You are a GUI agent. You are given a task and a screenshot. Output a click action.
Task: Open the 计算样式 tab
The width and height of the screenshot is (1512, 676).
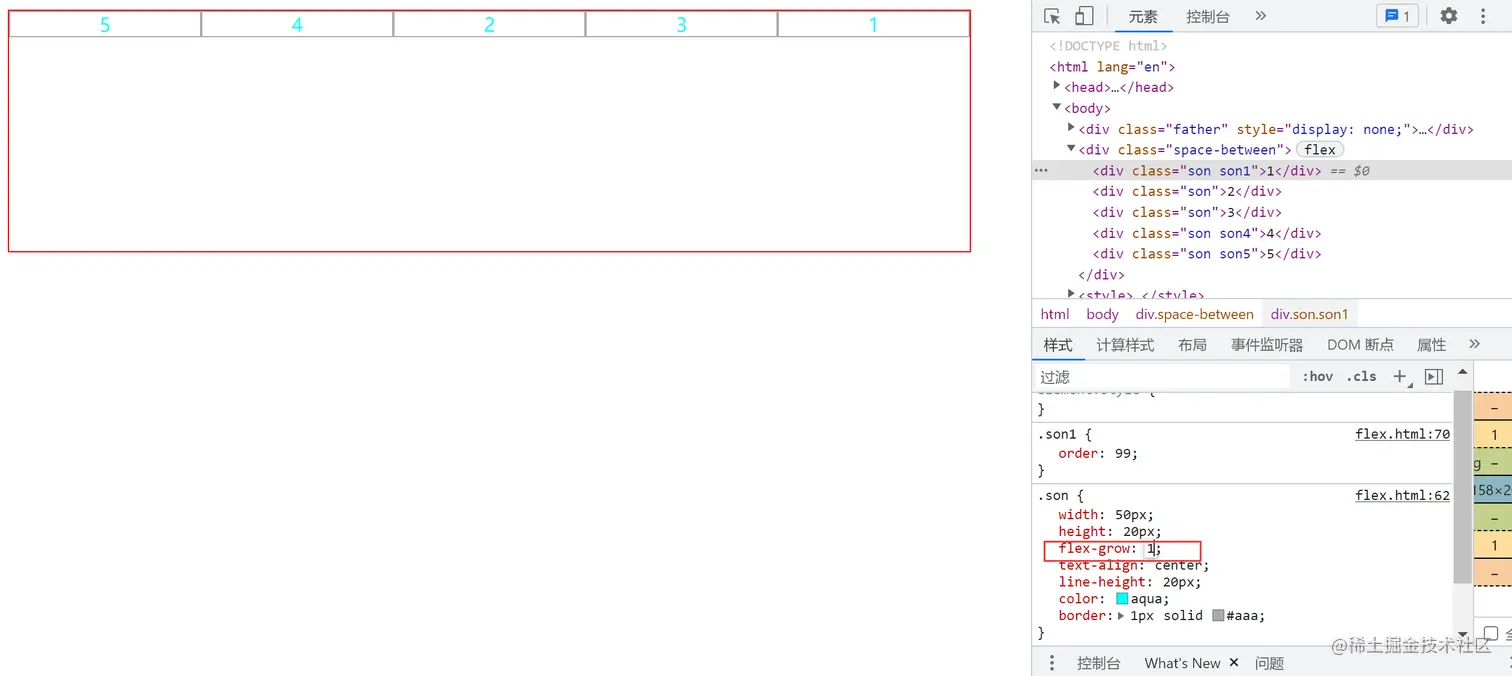(x=1125, y=345)
